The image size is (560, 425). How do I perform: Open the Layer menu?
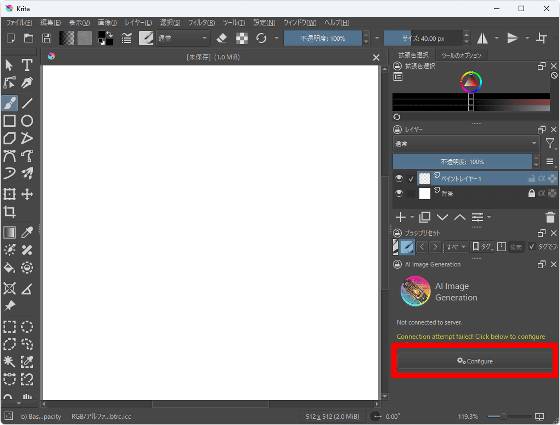click(x=138, y=22)
